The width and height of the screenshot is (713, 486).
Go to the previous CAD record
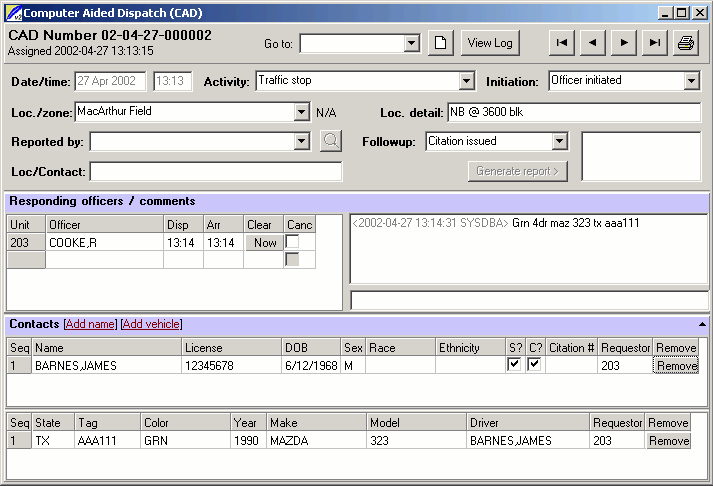coord(592,43)
